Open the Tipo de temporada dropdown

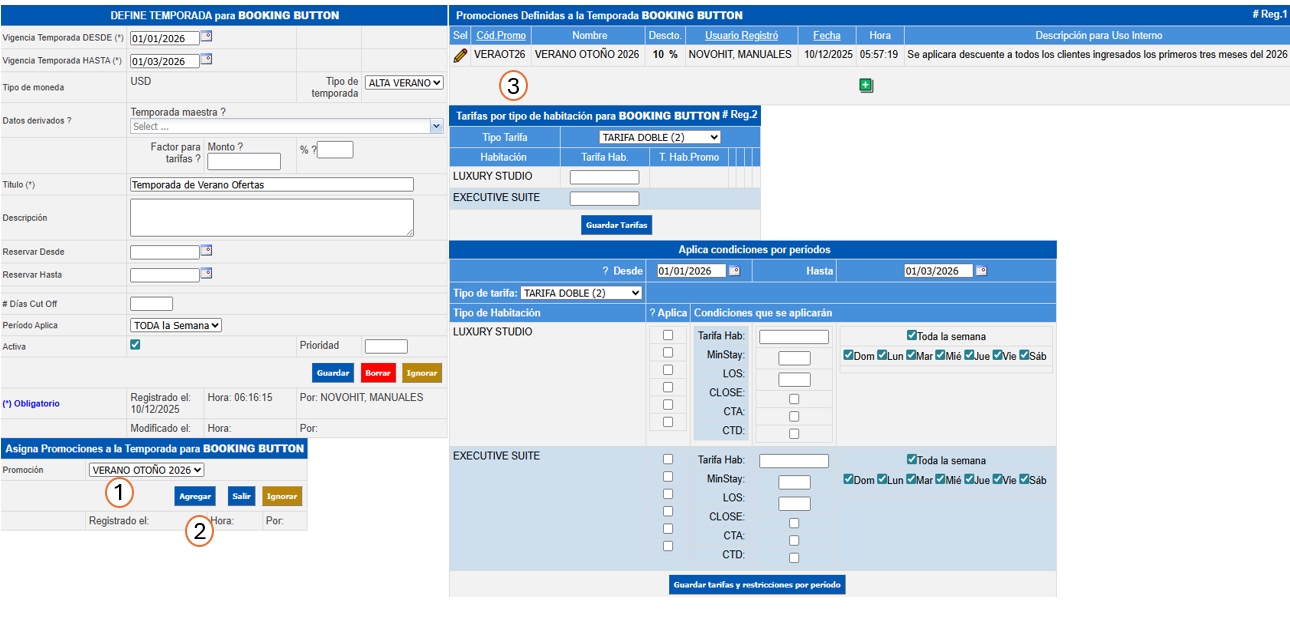[x=404, y=83]
